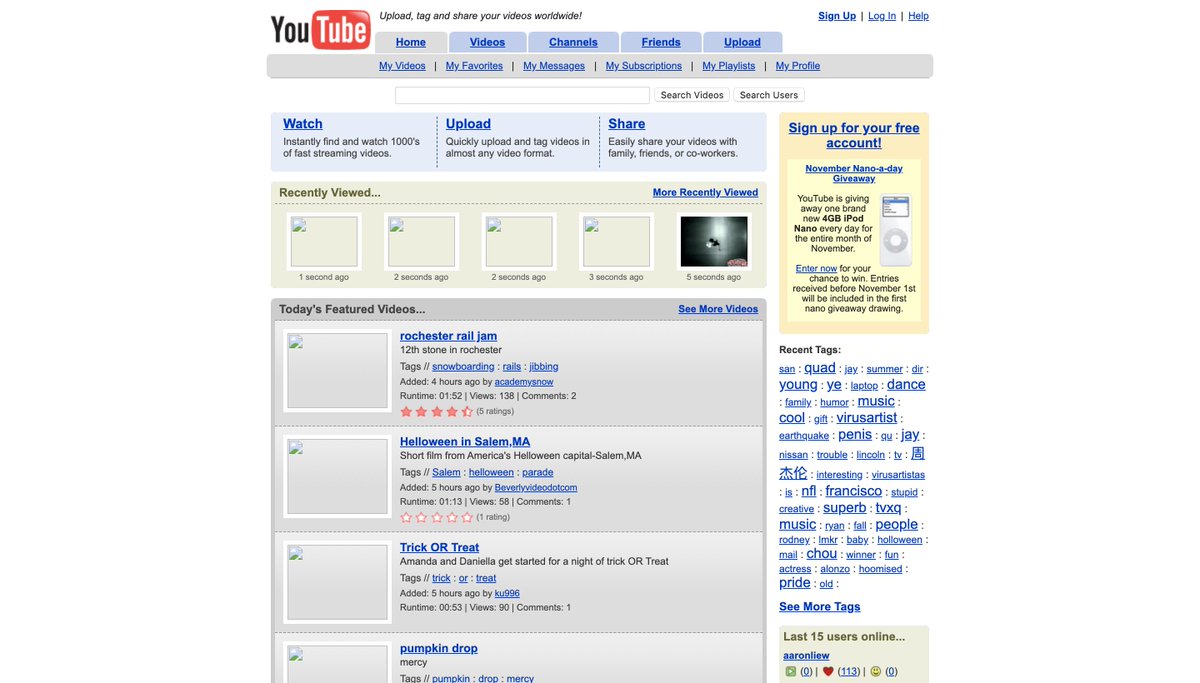Open uploader ku996's profile

point(507,593)
